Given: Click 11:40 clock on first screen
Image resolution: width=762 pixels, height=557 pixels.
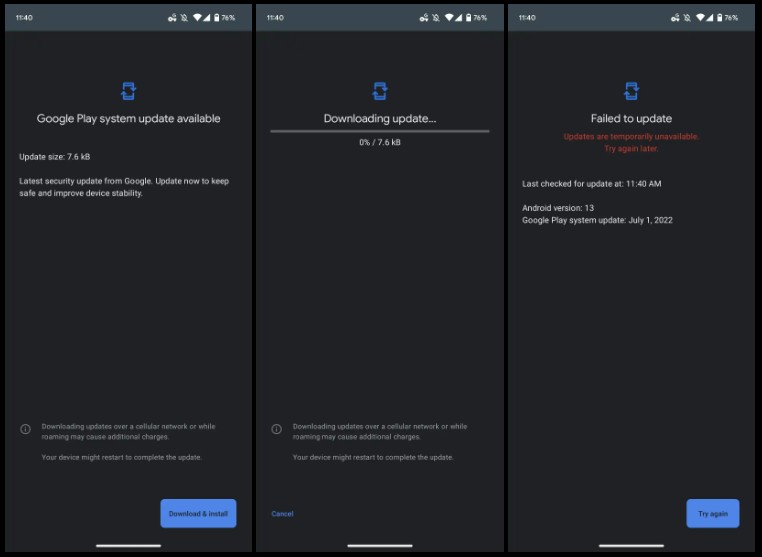Looking at the screenshot, I should [24, 17].
